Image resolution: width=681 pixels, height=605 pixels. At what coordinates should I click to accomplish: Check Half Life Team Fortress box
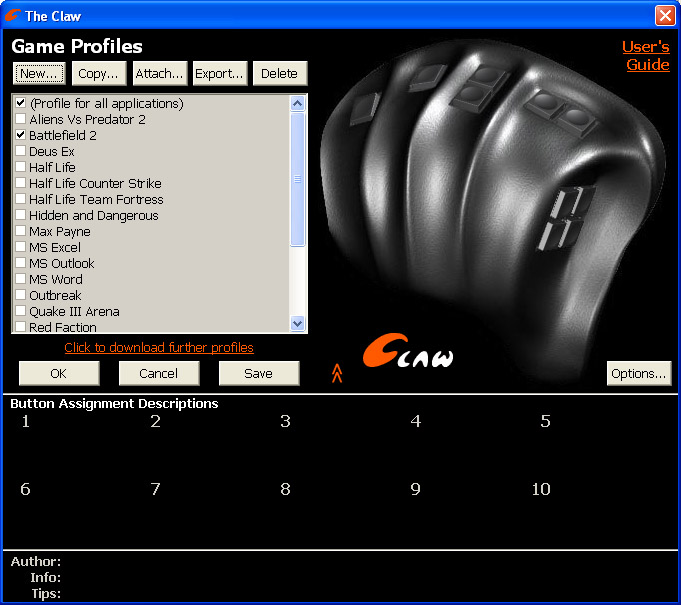tap(20, 199)
